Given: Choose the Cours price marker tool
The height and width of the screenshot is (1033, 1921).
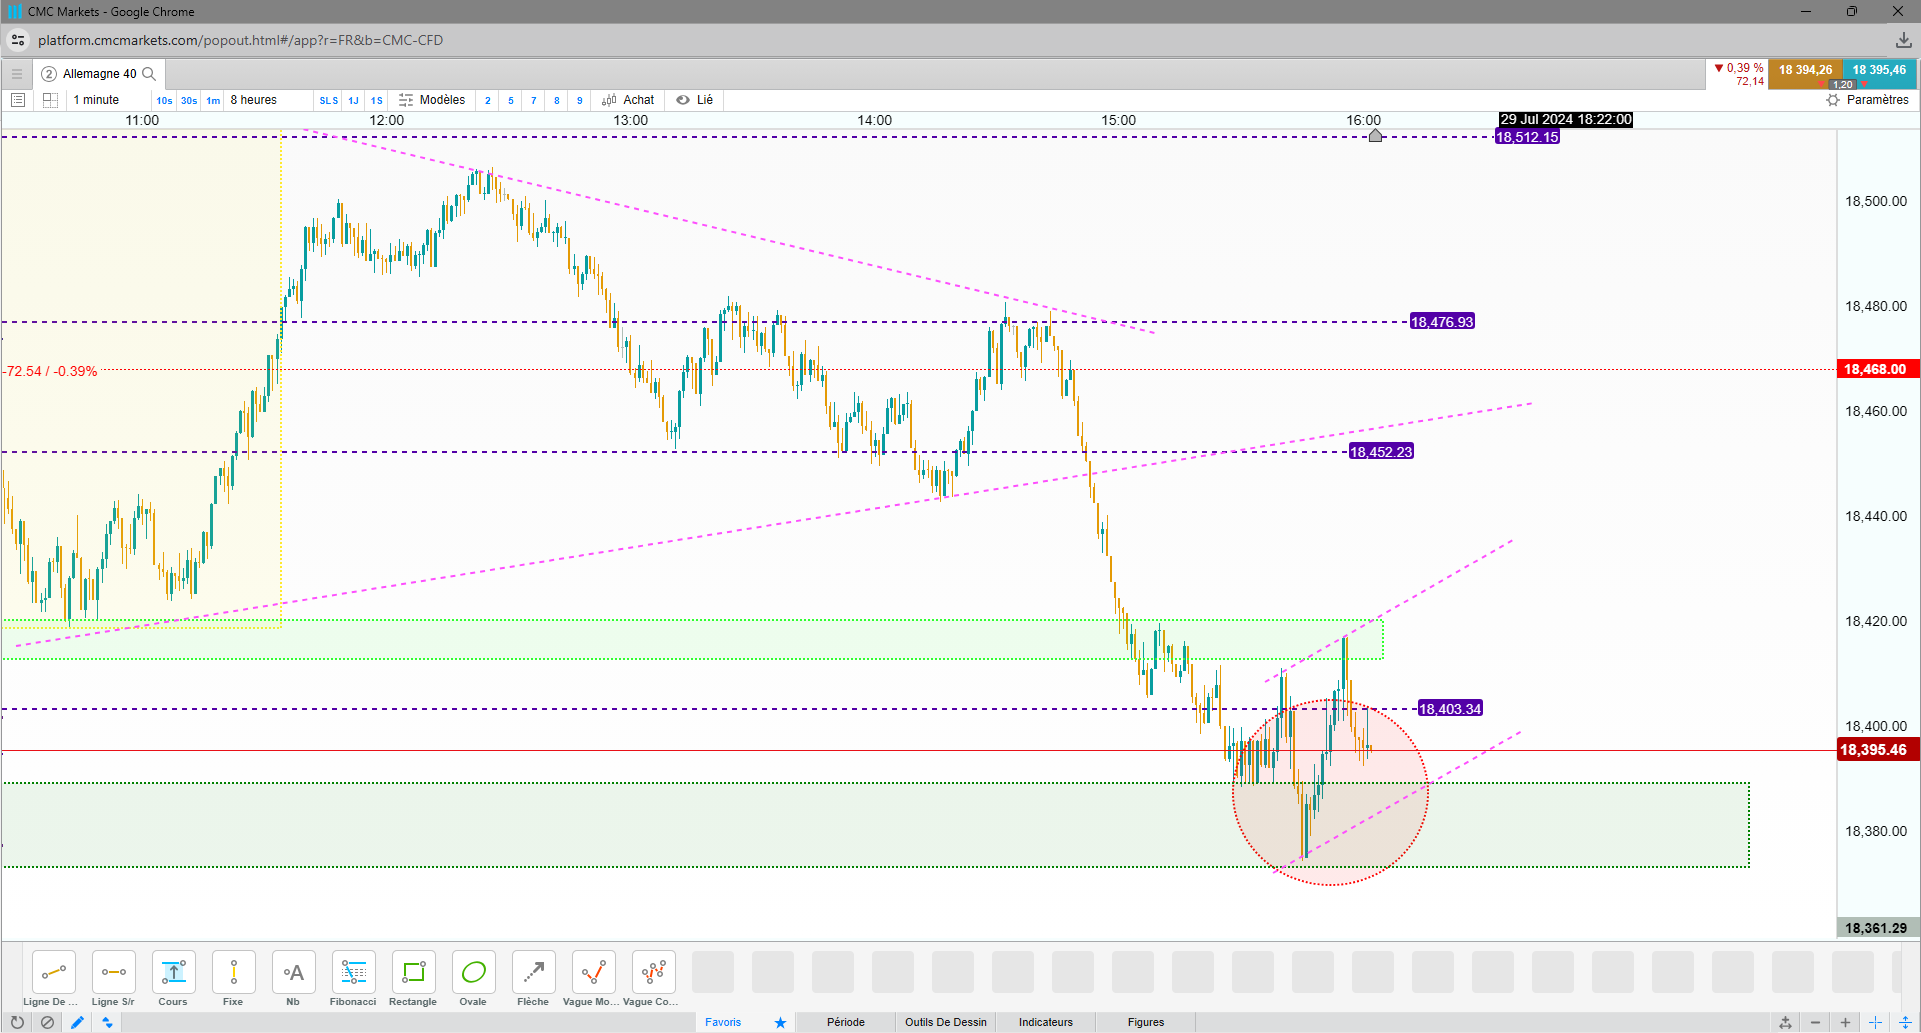Looking at the screenshot, I should click(173, 979).
